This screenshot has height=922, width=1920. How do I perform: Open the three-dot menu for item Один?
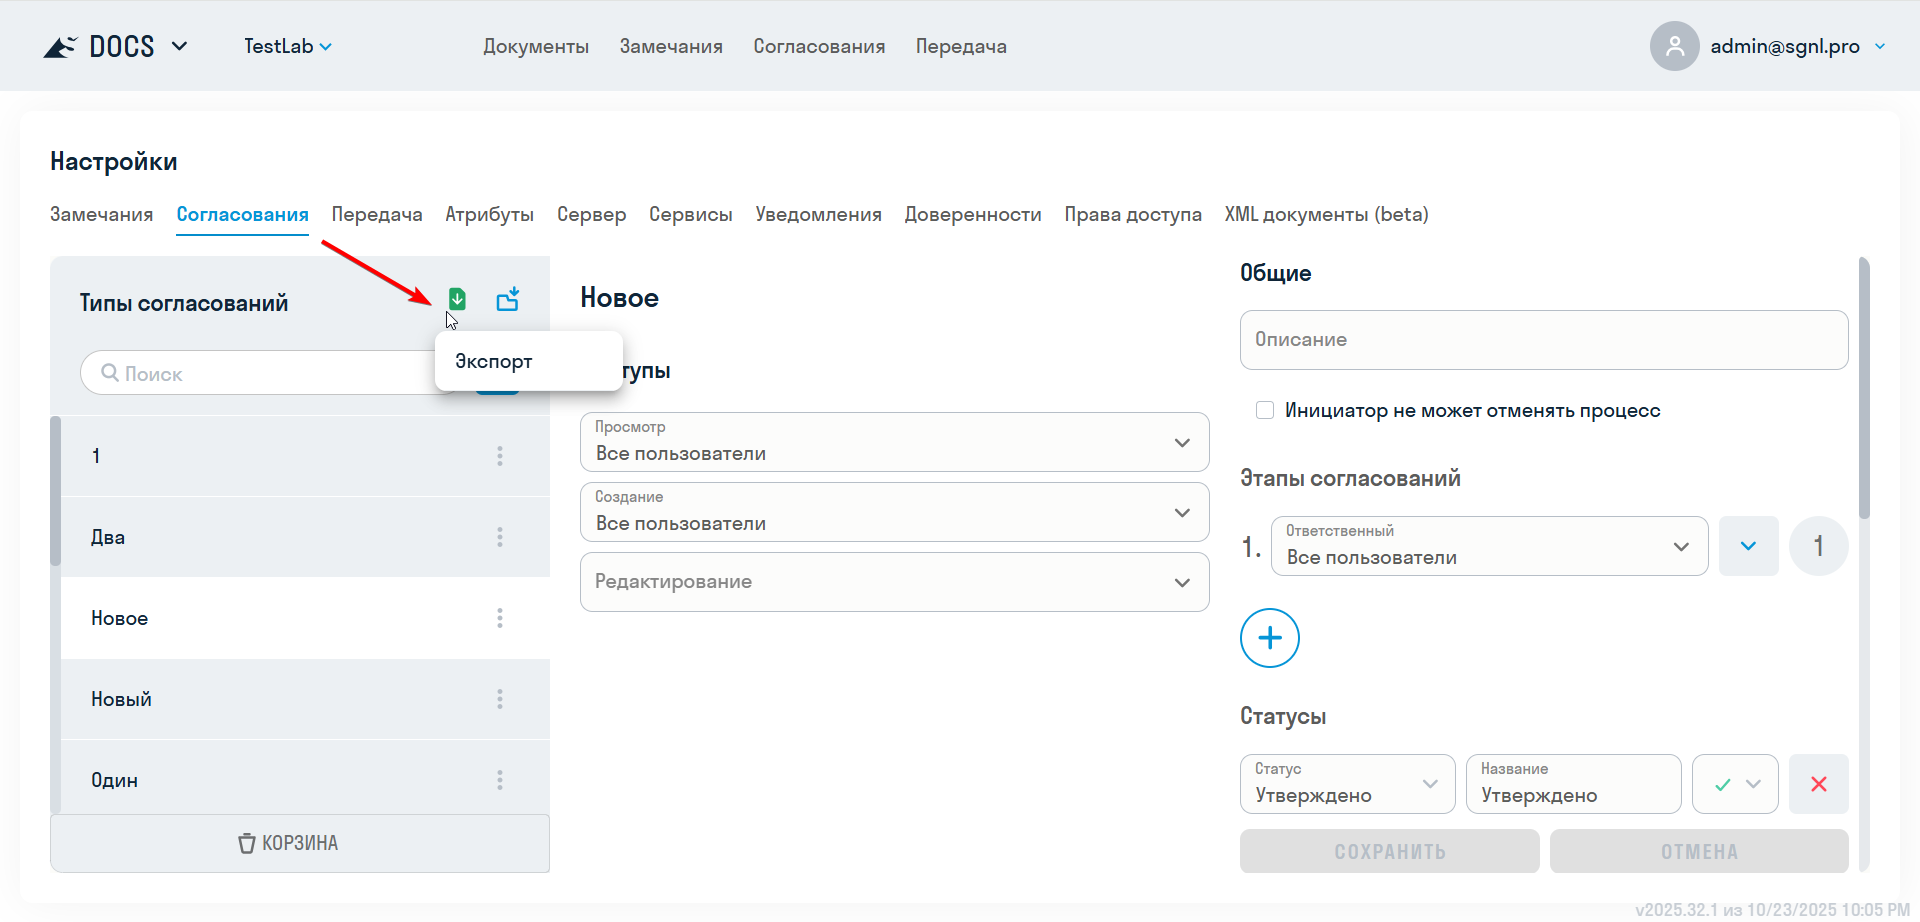click(499, 779)
